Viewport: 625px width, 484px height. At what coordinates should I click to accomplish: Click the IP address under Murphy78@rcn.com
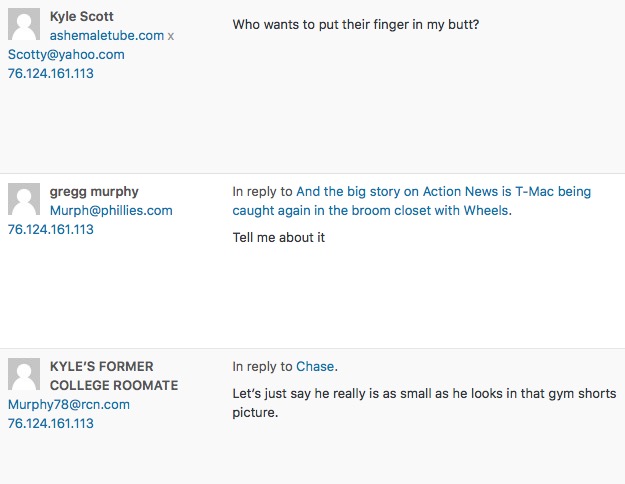point(50,423)
